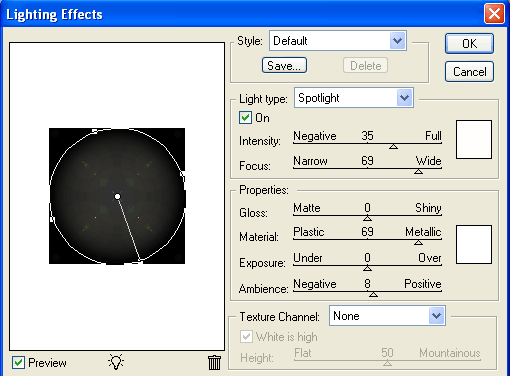
Task: Click the Mountainous label
Action: pyautogui.click(x=450, y=353)
